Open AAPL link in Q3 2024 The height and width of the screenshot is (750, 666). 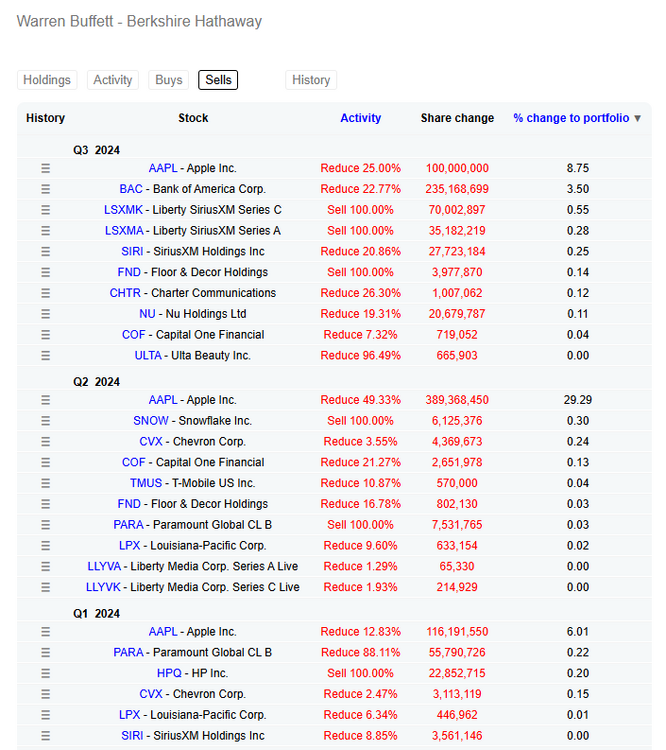(x=163, y=168)
